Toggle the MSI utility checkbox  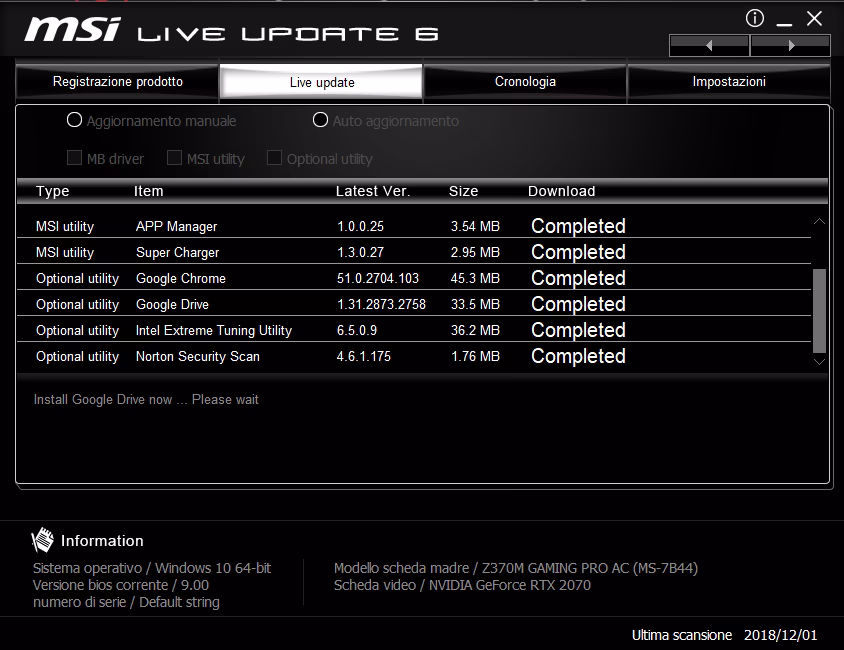point(174,158)
